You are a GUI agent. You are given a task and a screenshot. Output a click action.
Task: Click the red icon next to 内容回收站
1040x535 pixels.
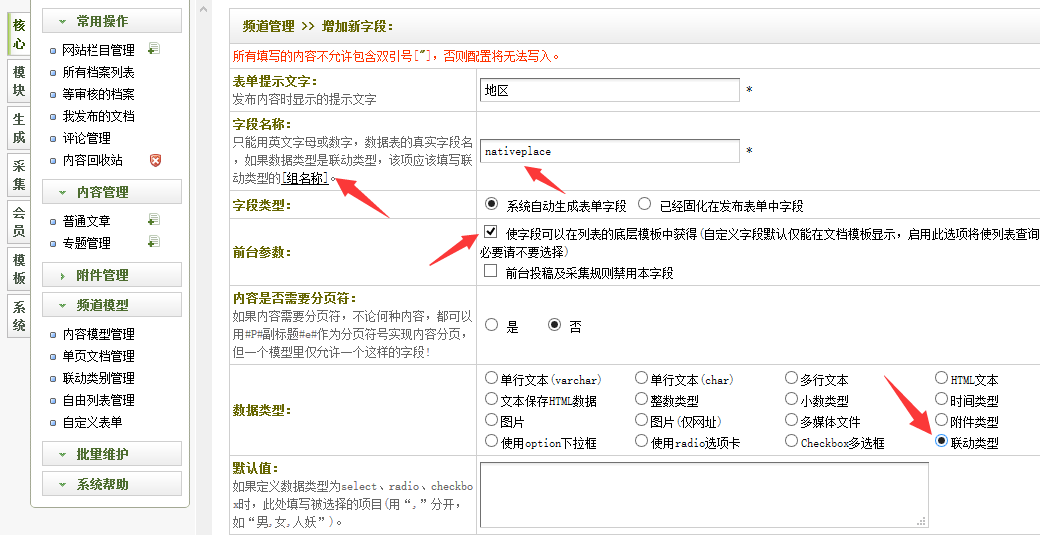point(155,160)
